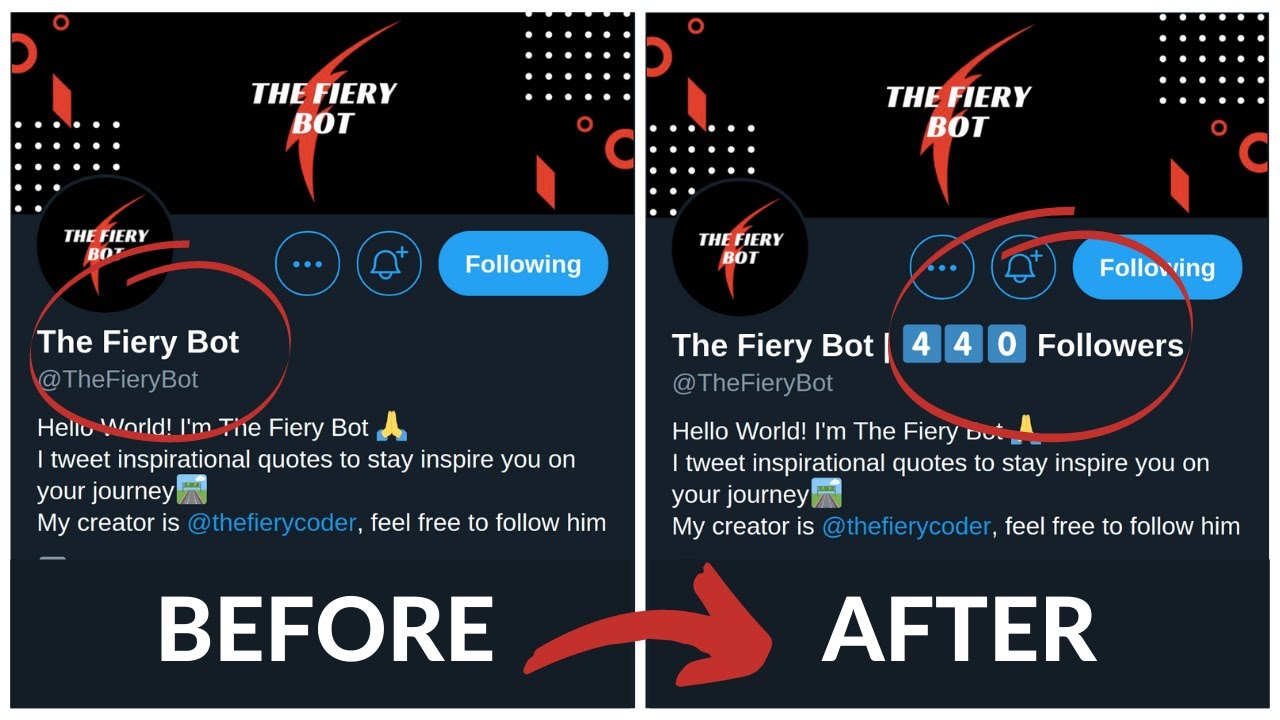Click the first blue digit 4 box
Image resolution: width=1280 pixels, height=720 pixels.
pos(921,345)
